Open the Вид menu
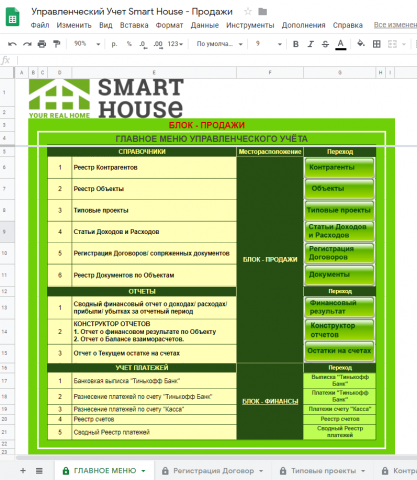Image resolution: width=417 pixels, height=480 pixels. coord(106,25)
